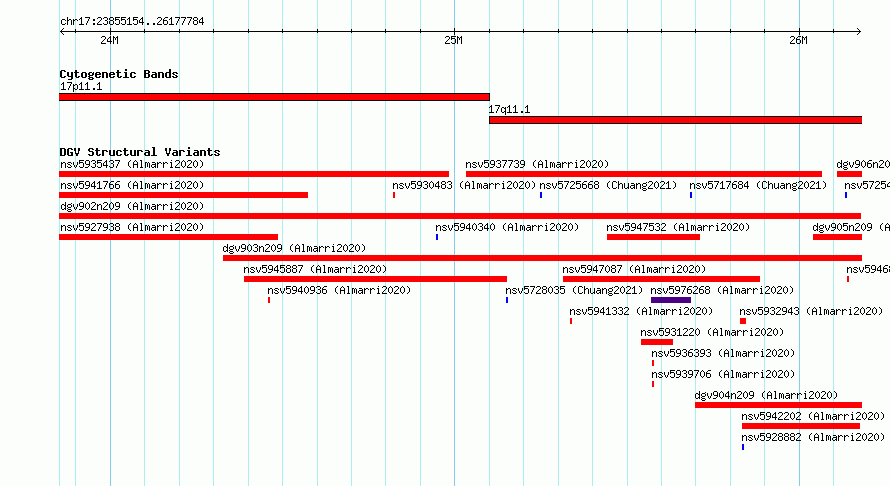This screenshot has width=890, height=486.
Task: Click the 17p11.1 cytogenetic band bar
Action: click(274, 97)
